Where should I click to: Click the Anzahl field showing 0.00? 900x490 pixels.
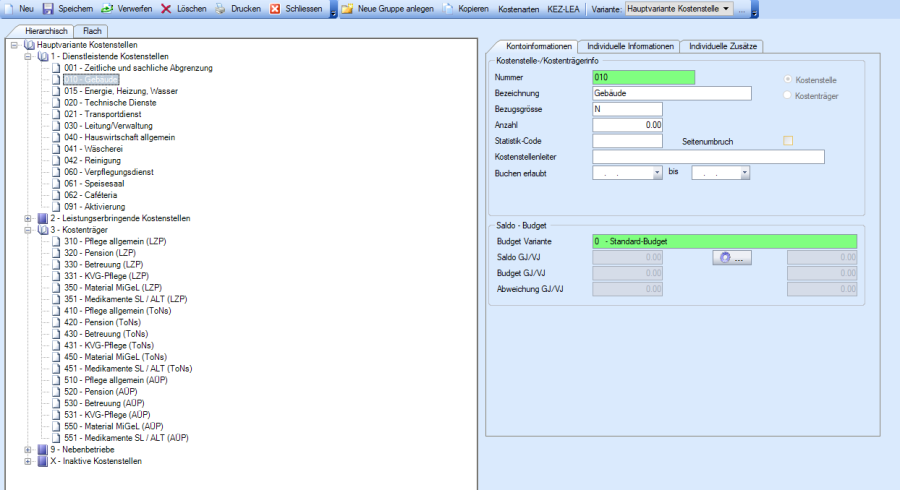(627, 125)
